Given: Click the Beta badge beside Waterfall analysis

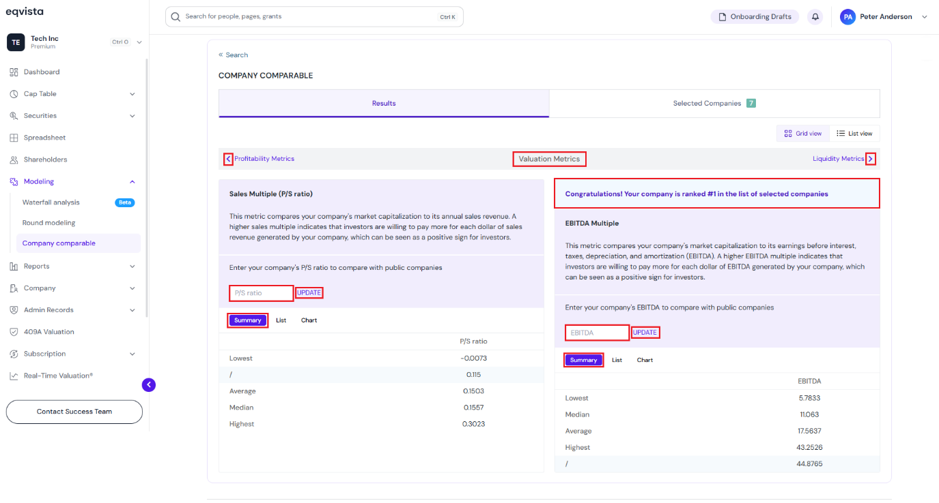Looking at the screenshot, I should (125, 202).
